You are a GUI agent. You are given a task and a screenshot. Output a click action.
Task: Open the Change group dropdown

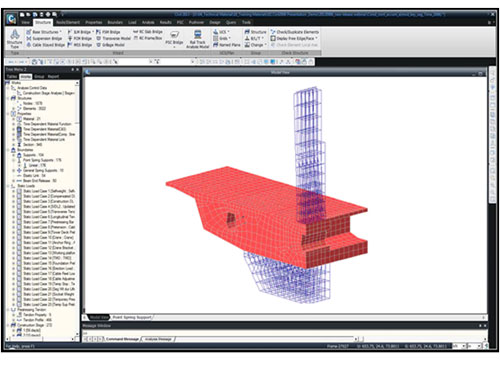[255, 45]
